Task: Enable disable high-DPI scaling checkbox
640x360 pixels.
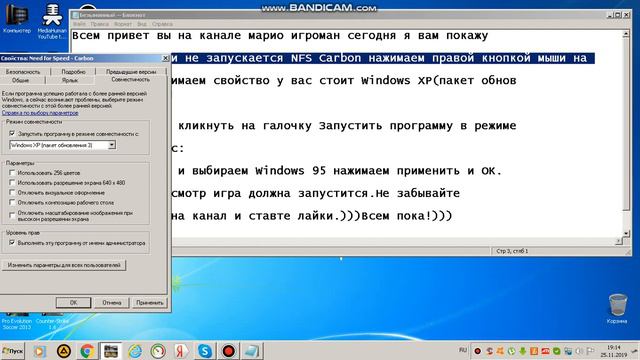Action: click(x=12, y=215)
